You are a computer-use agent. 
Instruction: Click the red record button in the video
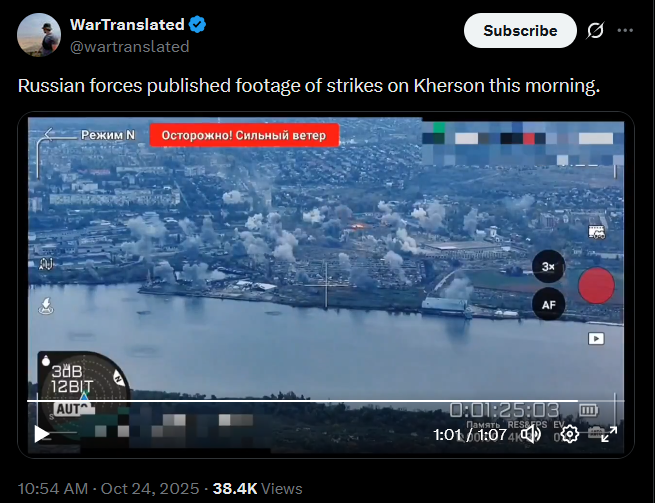click(x=596, y=285)
